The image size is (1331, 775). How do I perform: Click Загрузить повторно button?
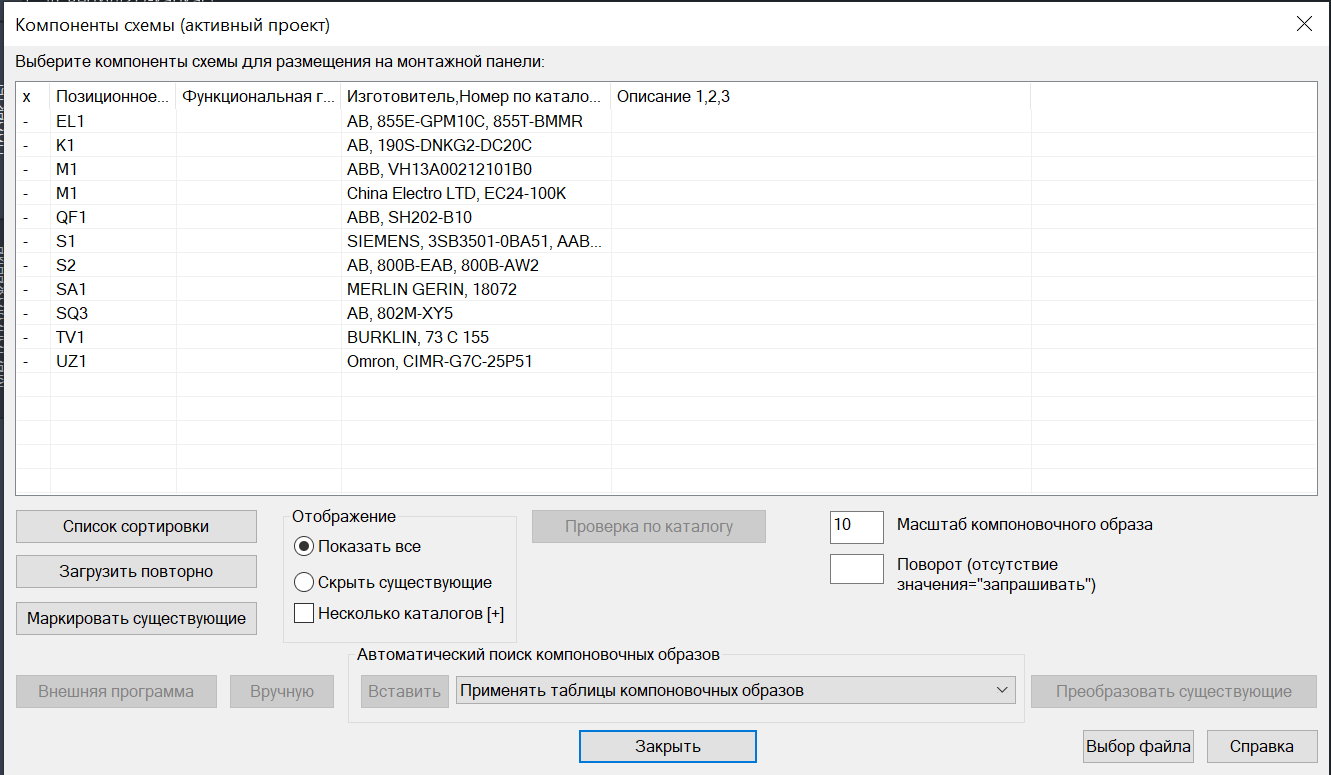tap(136, 572)
